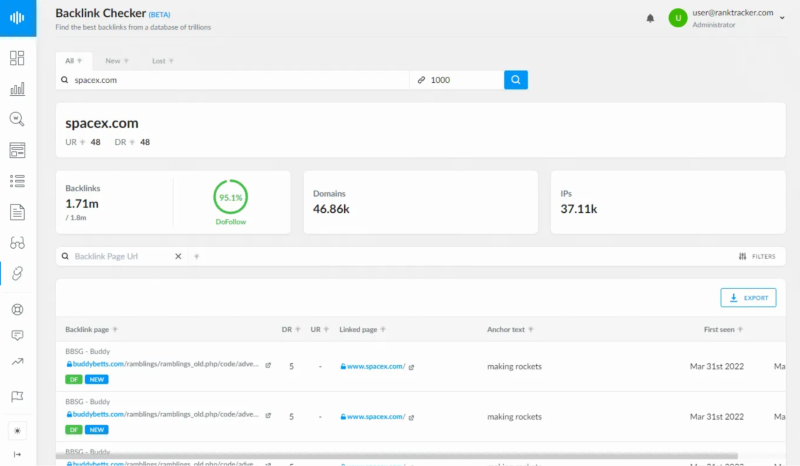The image size is (800, 466).
Task: Click the Ranktracker logo icon
Action: (17, 18)
